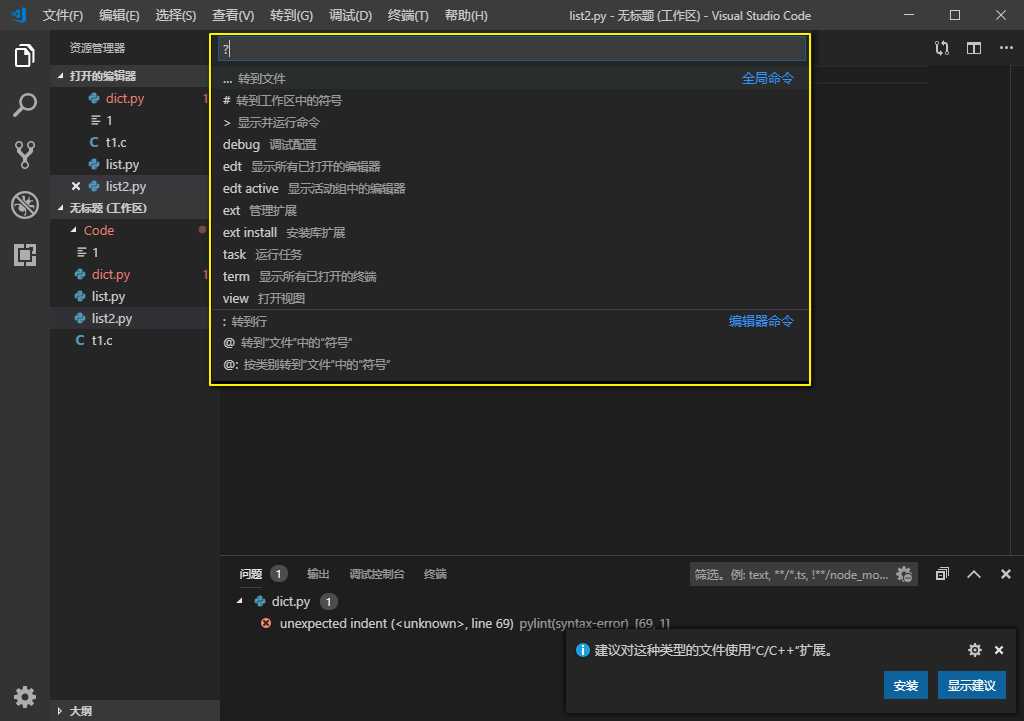Viewport: 1024px width, 721px height.
Task: Collapse all problems with the collapse icon
Action: pos(942,574)
